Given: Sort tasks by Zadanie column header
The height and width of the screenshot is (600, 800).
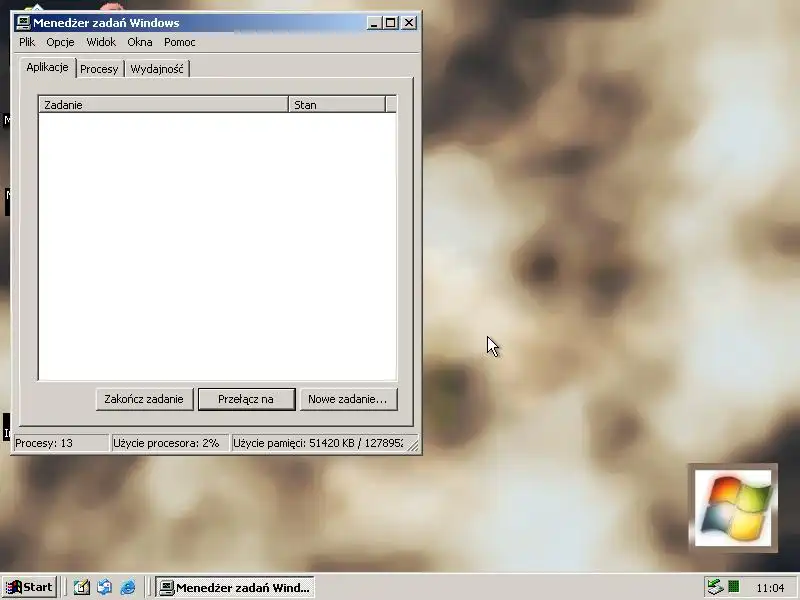Looking at the screenshot, I should [x=163, y=105].
